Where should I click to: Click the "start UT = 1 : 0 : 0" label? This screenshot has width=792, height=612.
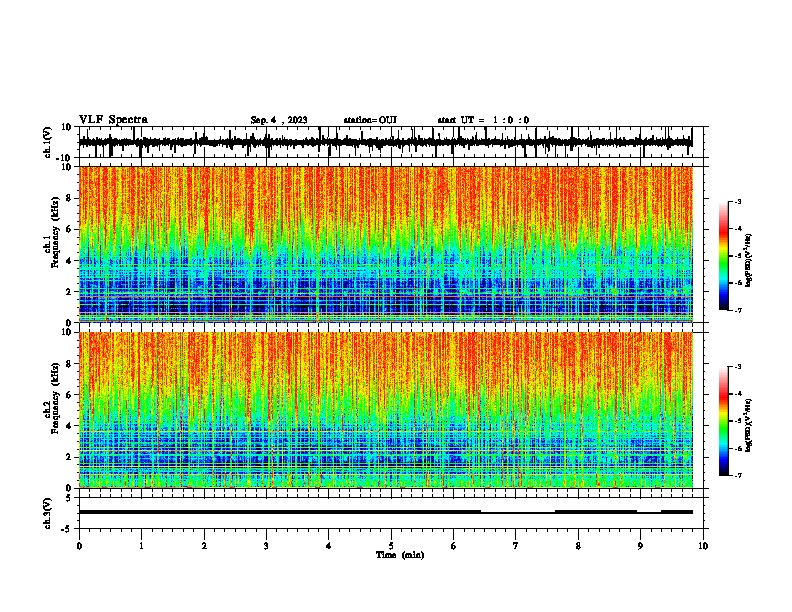pyautogui.click(x=483, y=120)
